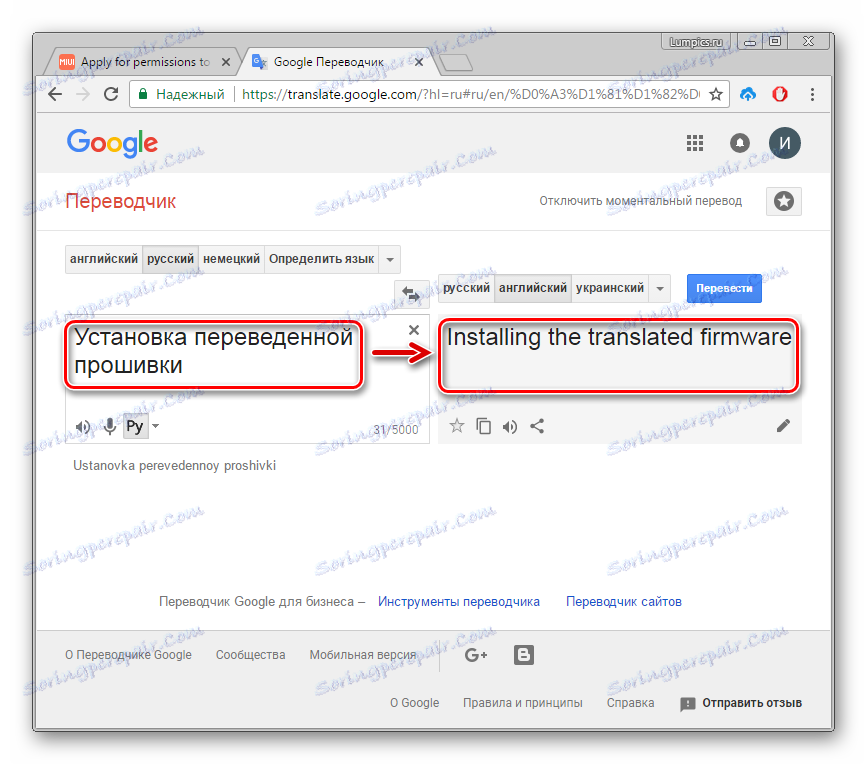867x764 pixels.
Task: Listen to the Russian source text
Action: pos(83,426)
